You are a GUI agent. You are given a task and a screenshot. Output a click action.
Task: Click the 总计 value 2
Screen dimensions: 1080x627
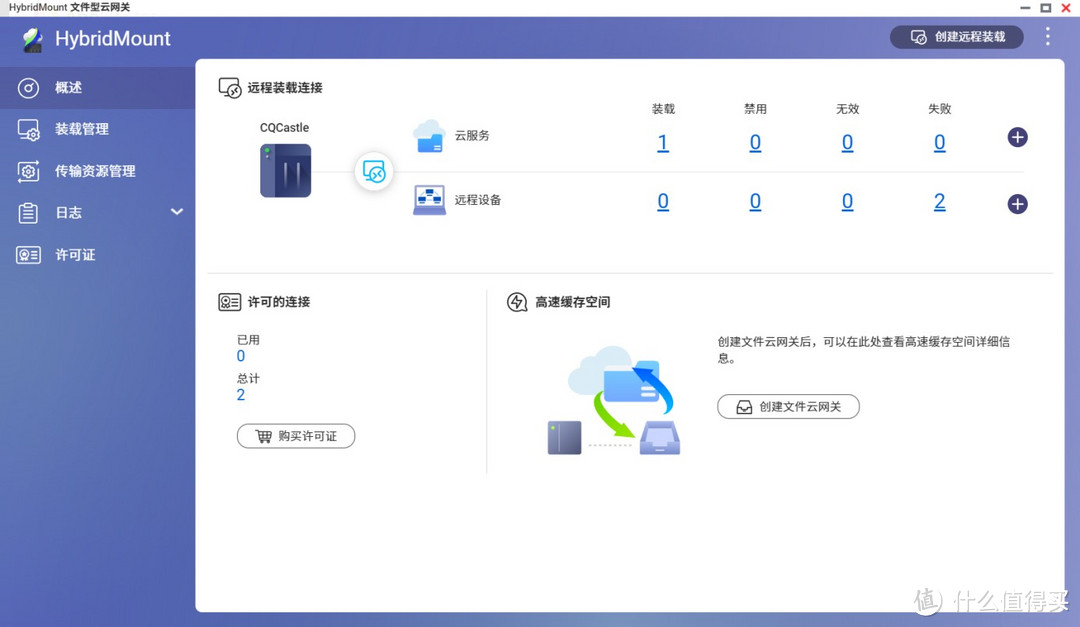click(x=240, y=395)
